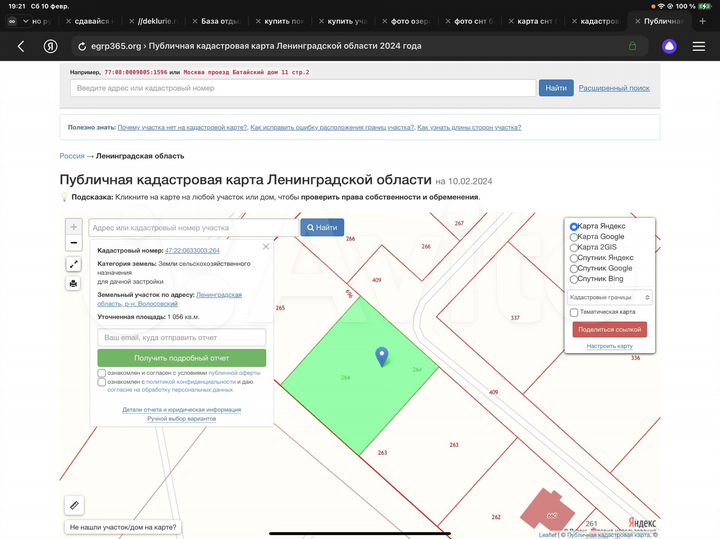This screenshot has height=539, width=720.
Task: Switch to 'фото озер' tab
Action: pyautogui.click(x=411, y=21)
